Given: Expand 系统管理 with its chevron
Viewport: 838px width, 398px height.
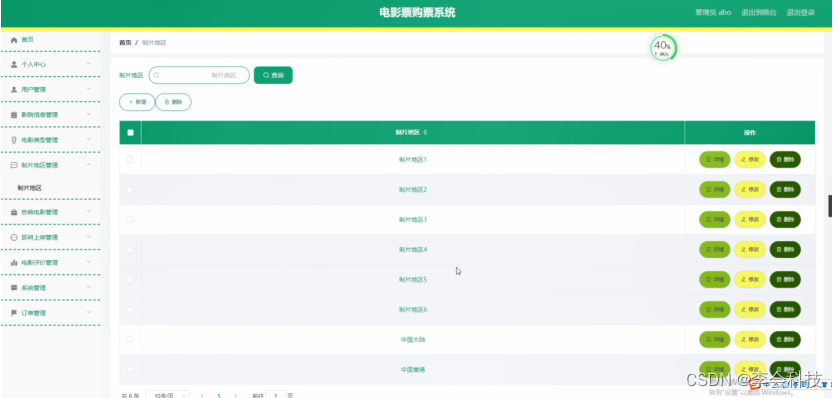Looking at the screenshot, I should click(x=89, y=287).
